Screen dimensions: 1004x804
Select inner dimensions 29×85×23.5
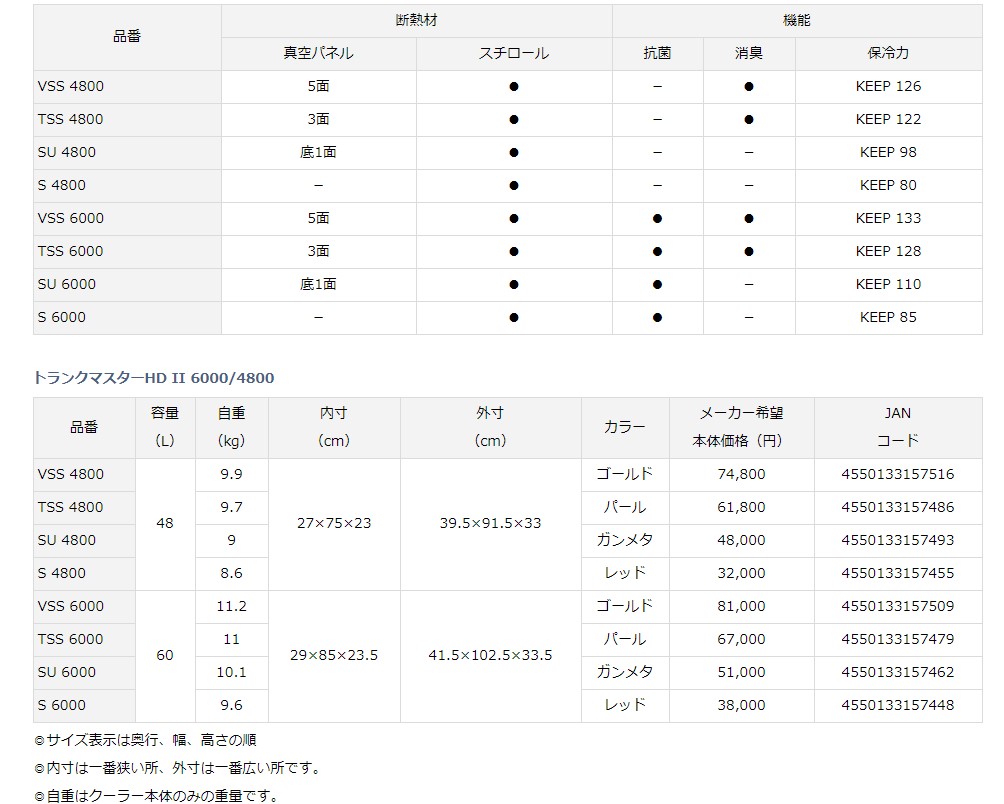click(334, 656)
